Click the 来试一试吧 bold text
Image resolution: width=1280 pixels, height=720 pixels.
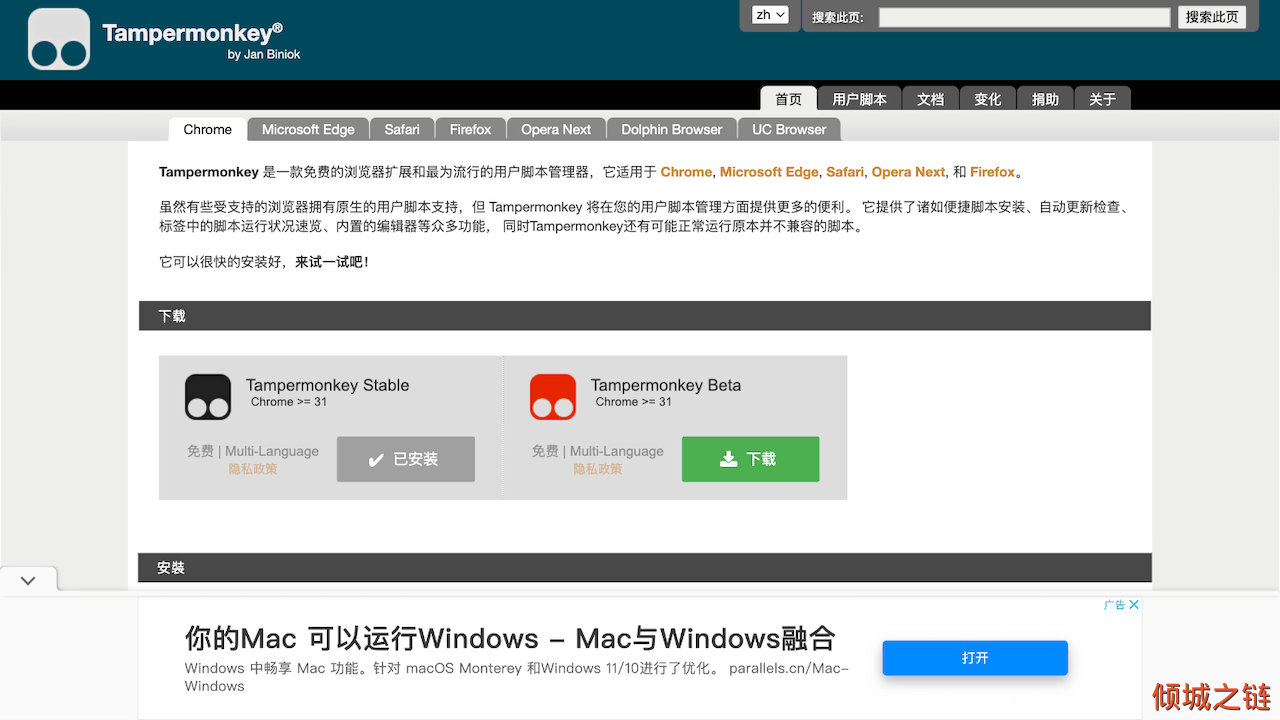point(332,262)
